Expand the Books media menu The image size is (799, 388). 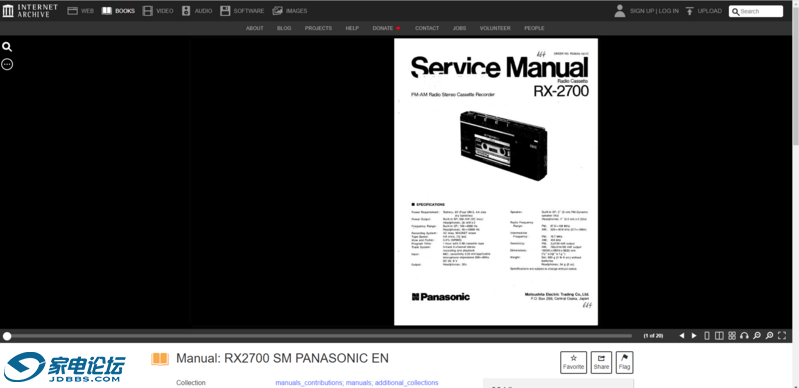pyautogui.click(x=118, y=11)
